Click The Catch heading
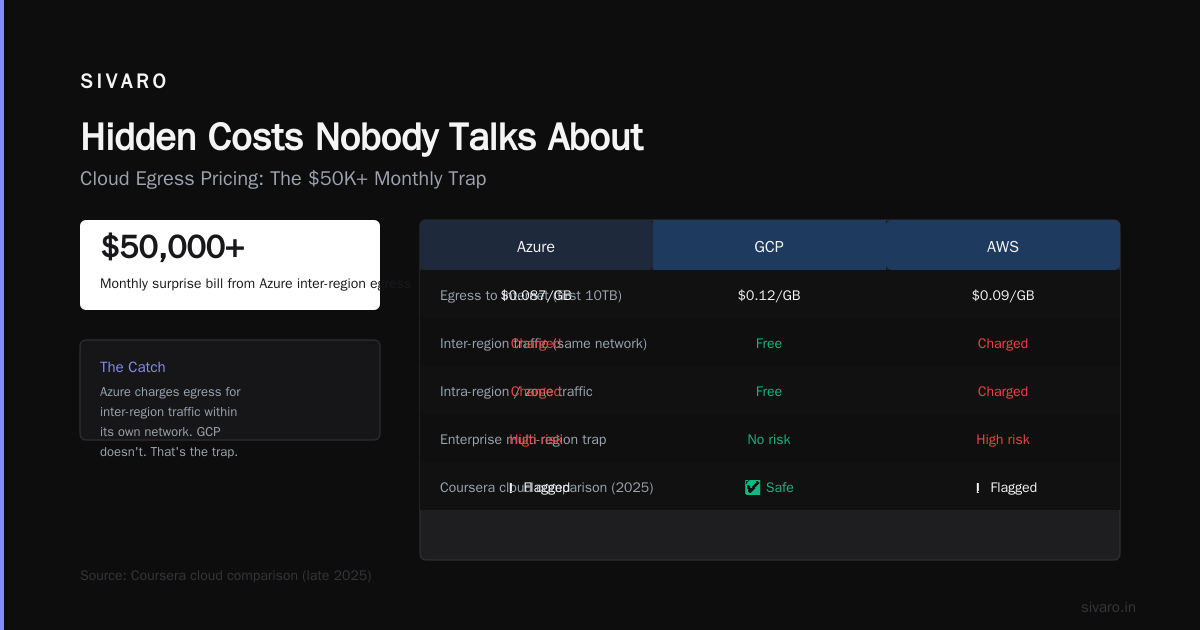 133,367
